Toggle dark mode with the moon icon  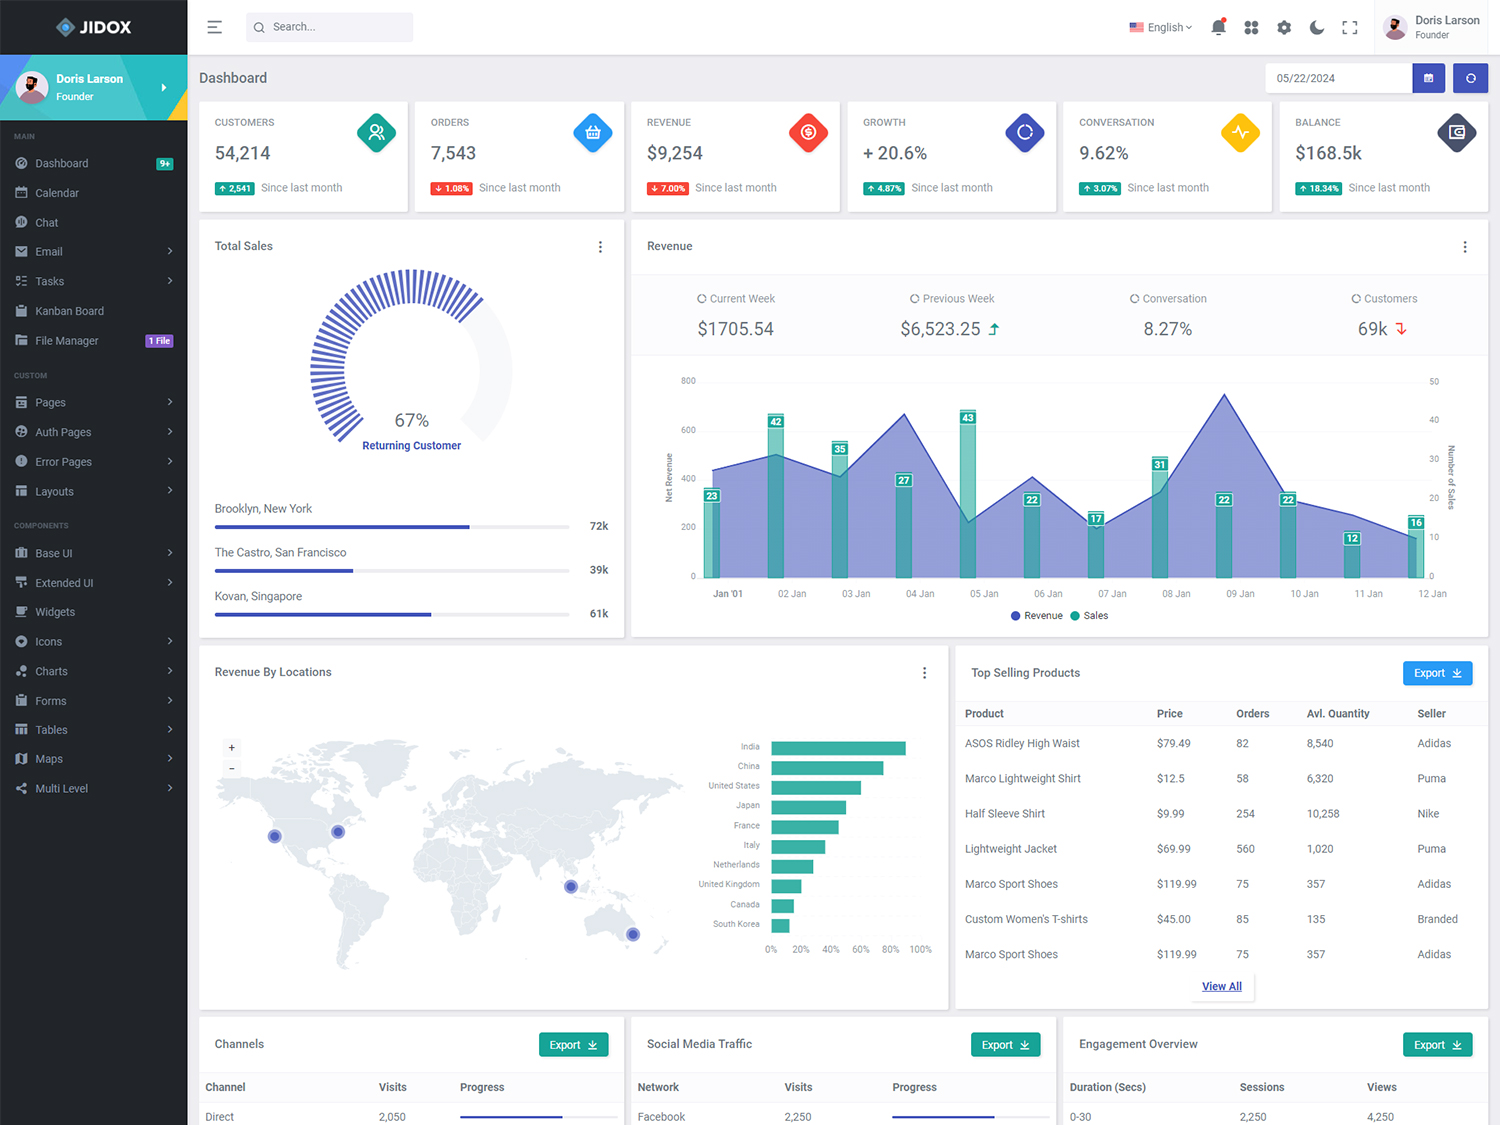[x=1316, y=27]
